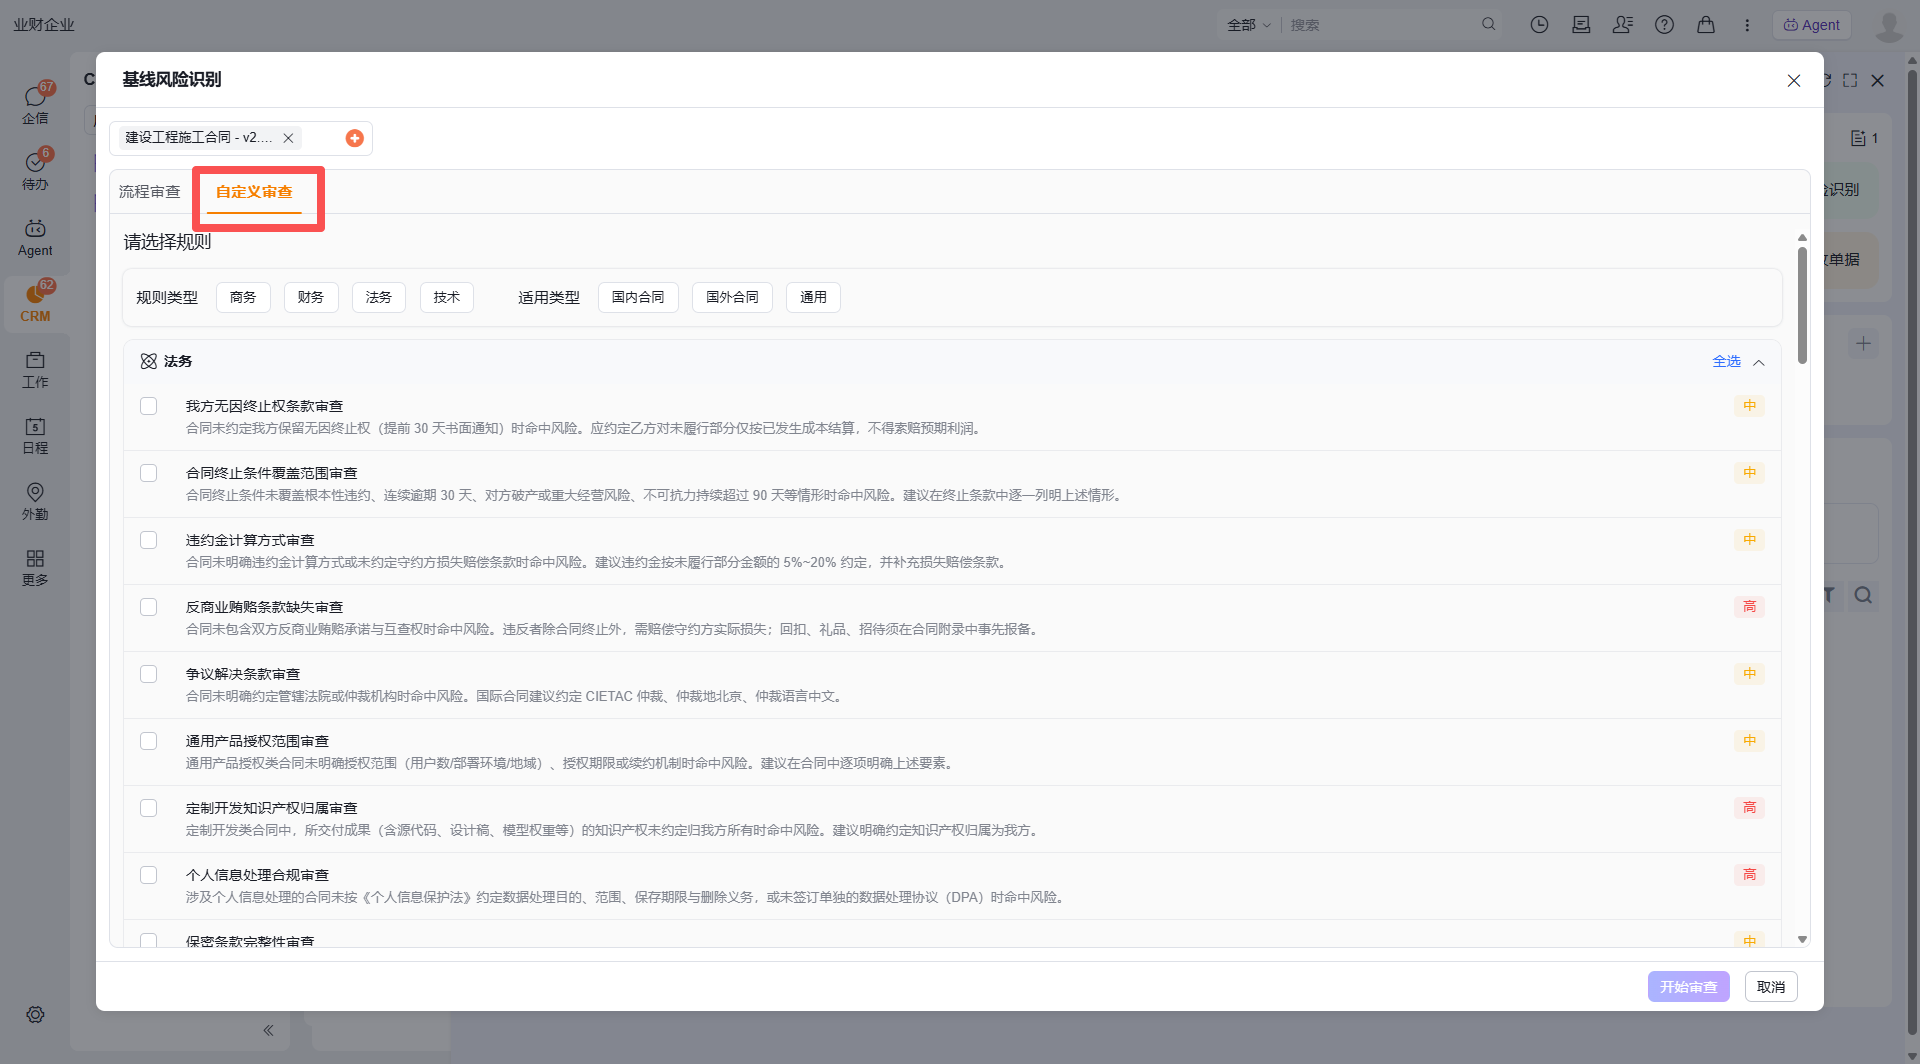
Task: Focus the top 搜索 input field
Action: click(x=1380, y=25)
